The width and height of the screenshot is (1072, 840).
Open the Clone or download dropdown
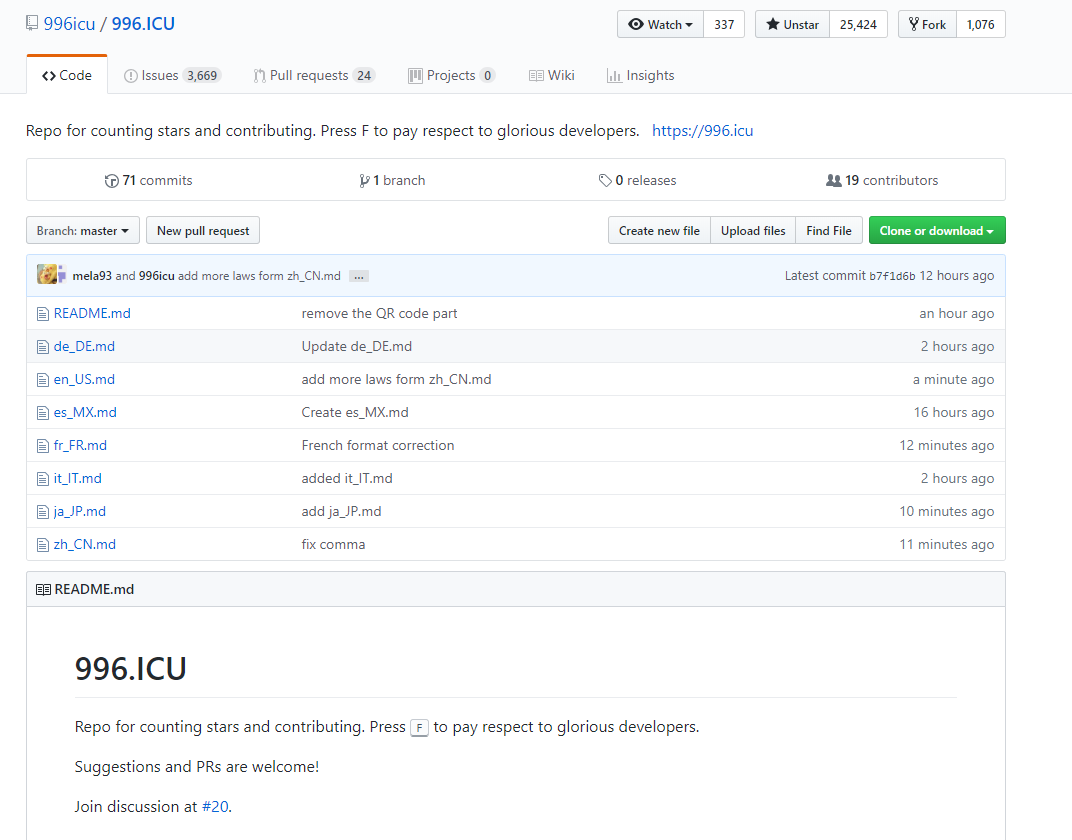[936, 231]
